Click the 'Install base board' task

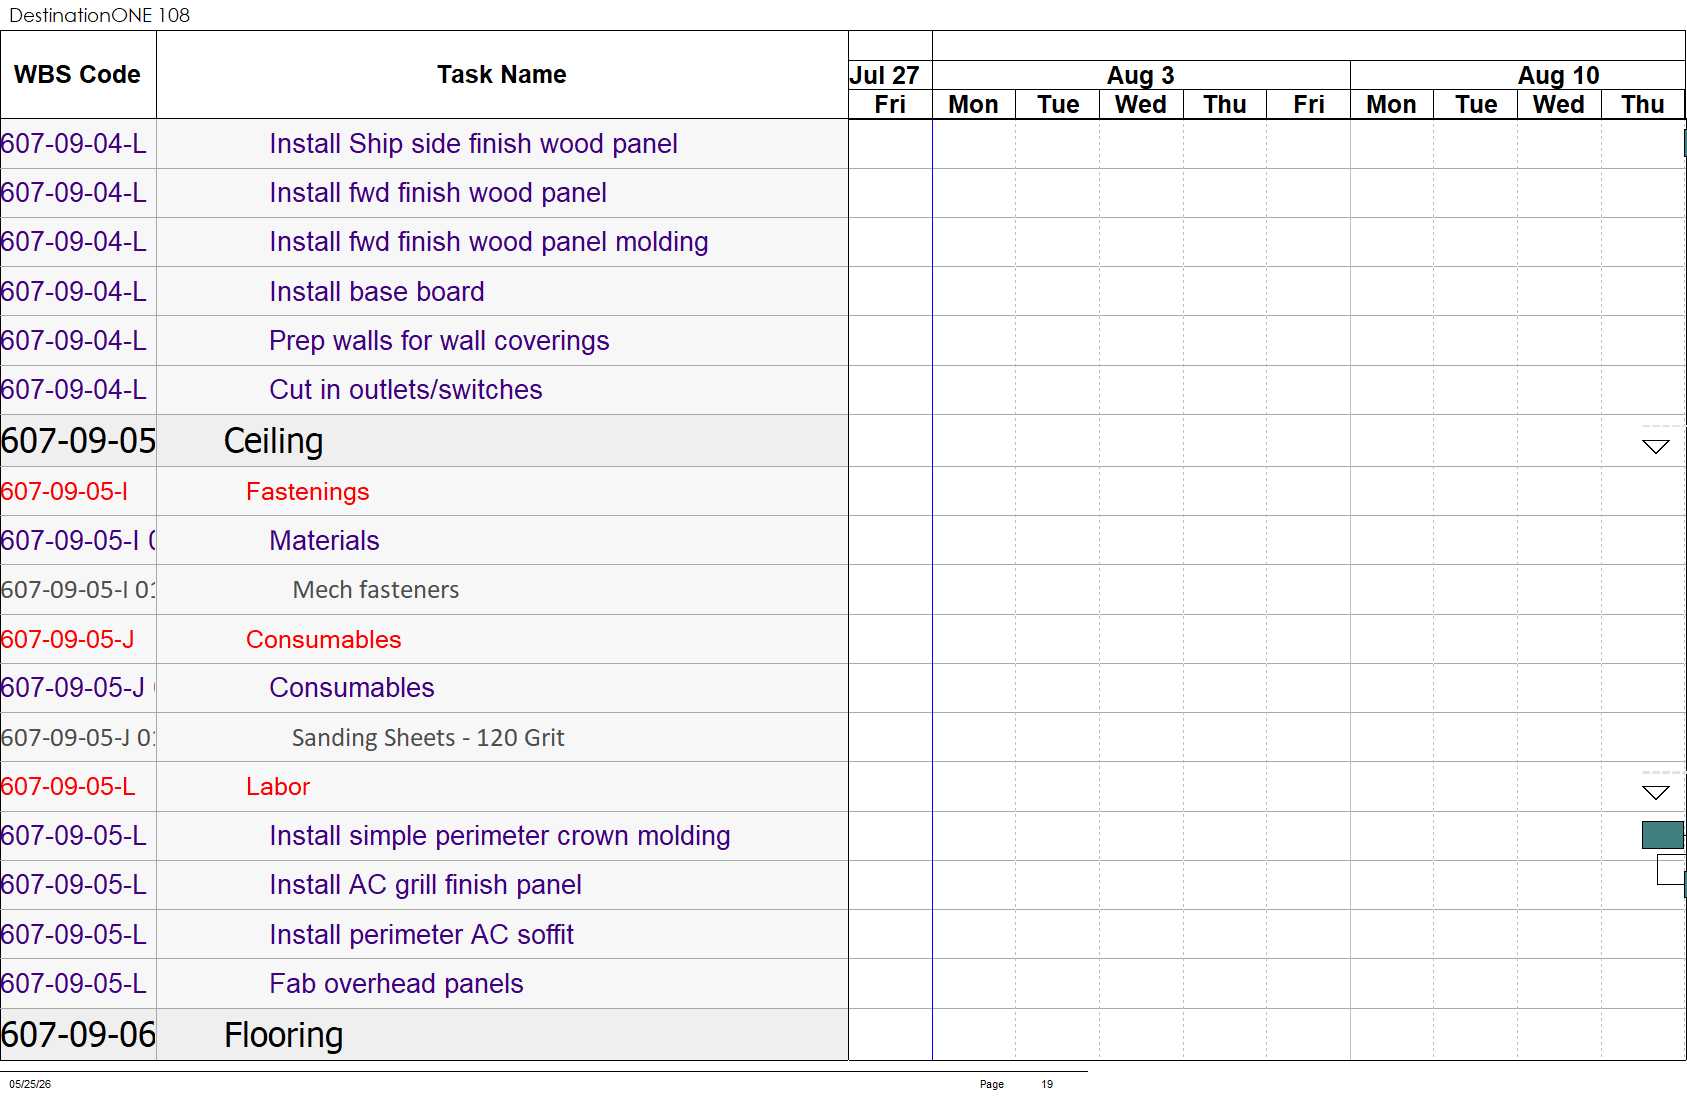(377, 292)
